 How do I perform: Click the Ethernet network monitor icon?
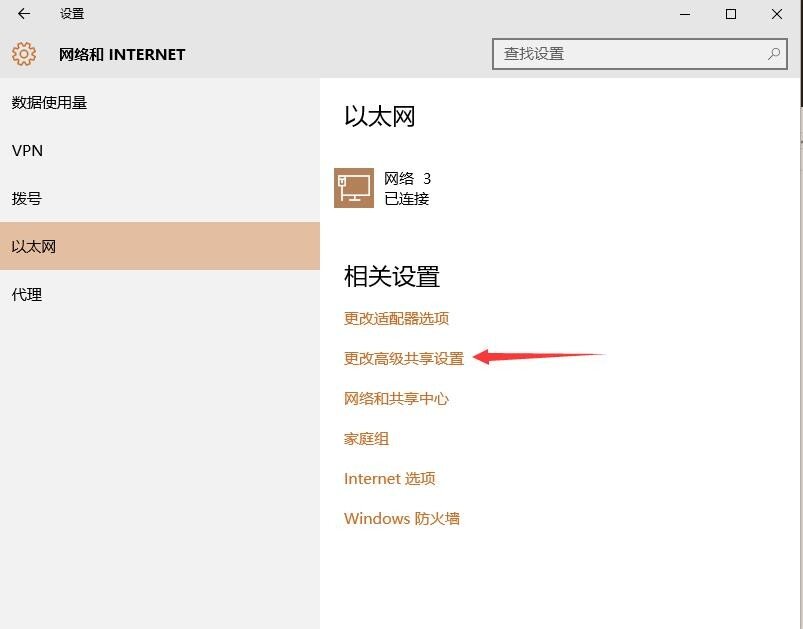coord(354,188)
